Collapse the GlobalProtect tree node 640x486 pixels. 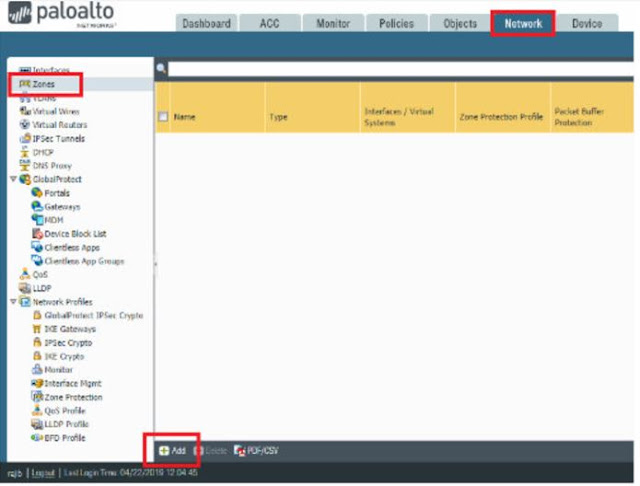(x=13, y=179)
